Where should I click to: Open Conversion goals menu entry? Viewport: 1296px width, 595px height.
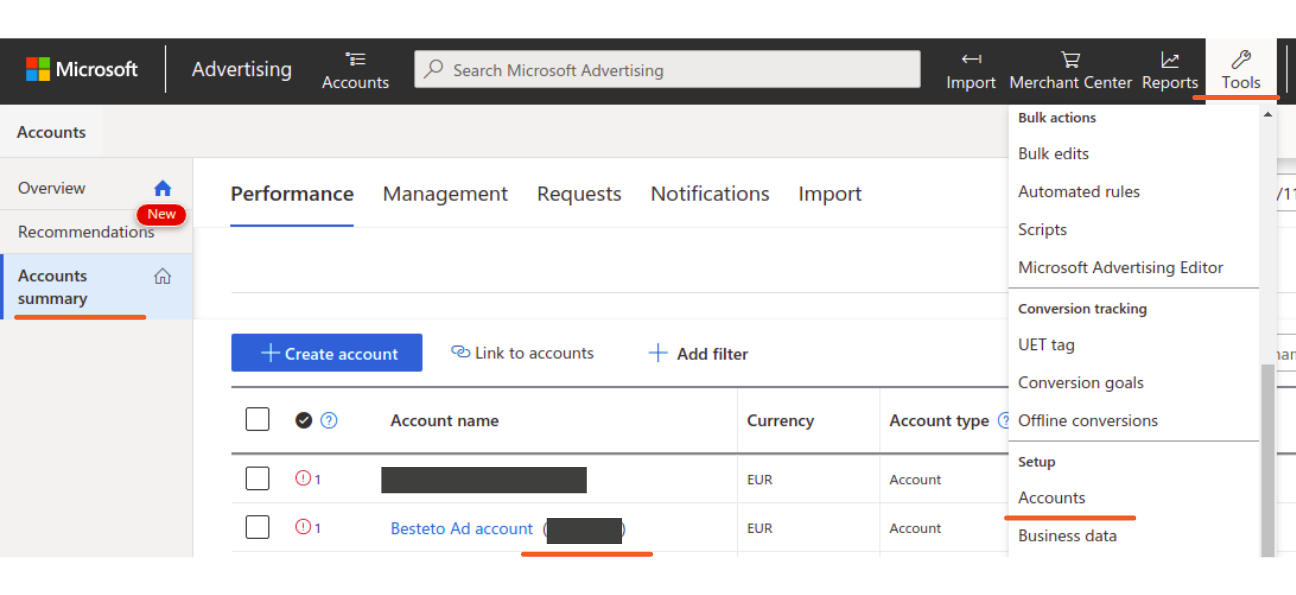point(1080,383)
